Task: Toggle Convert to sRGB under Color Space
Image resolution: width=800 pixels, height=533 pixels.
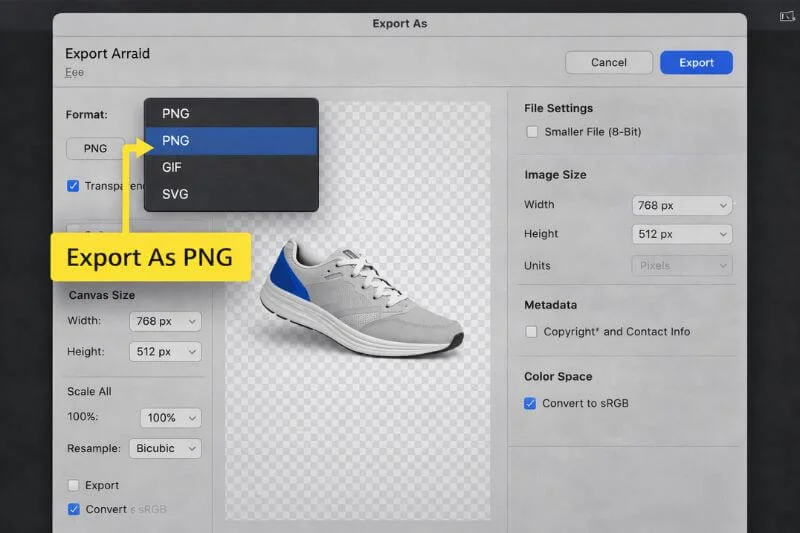Action: (x=530, y=403)
